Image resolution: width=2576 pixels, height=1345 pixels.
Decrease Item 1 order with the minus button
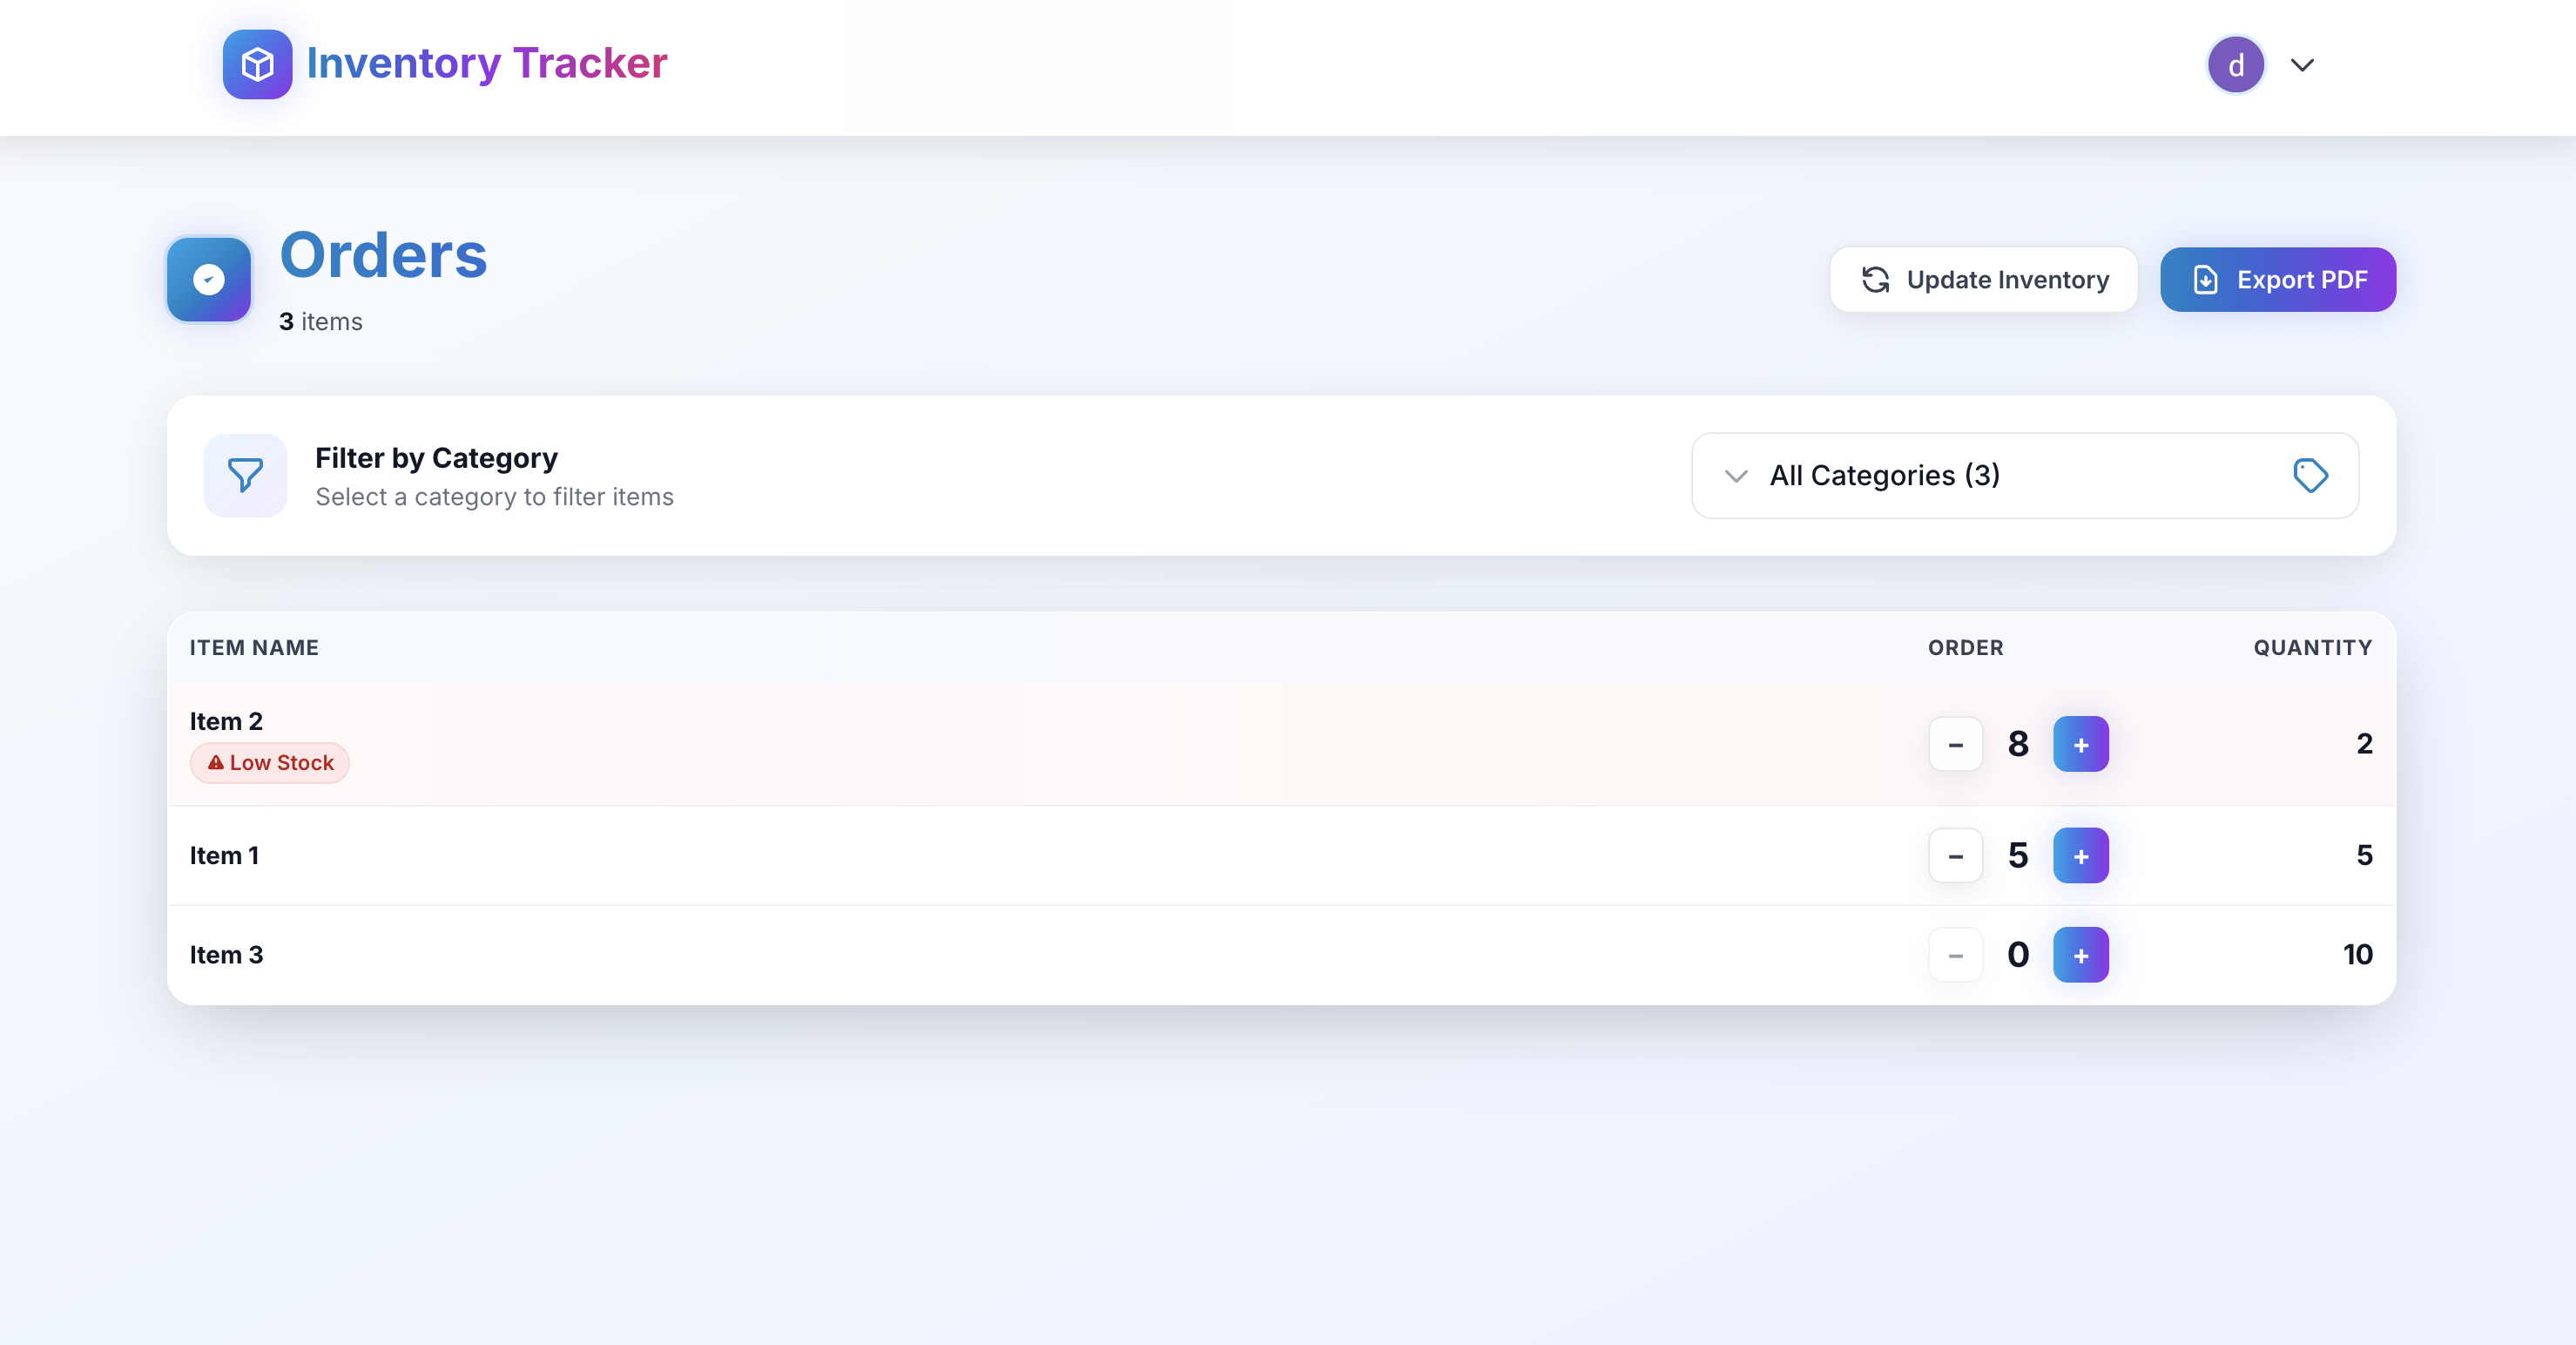1955,856
